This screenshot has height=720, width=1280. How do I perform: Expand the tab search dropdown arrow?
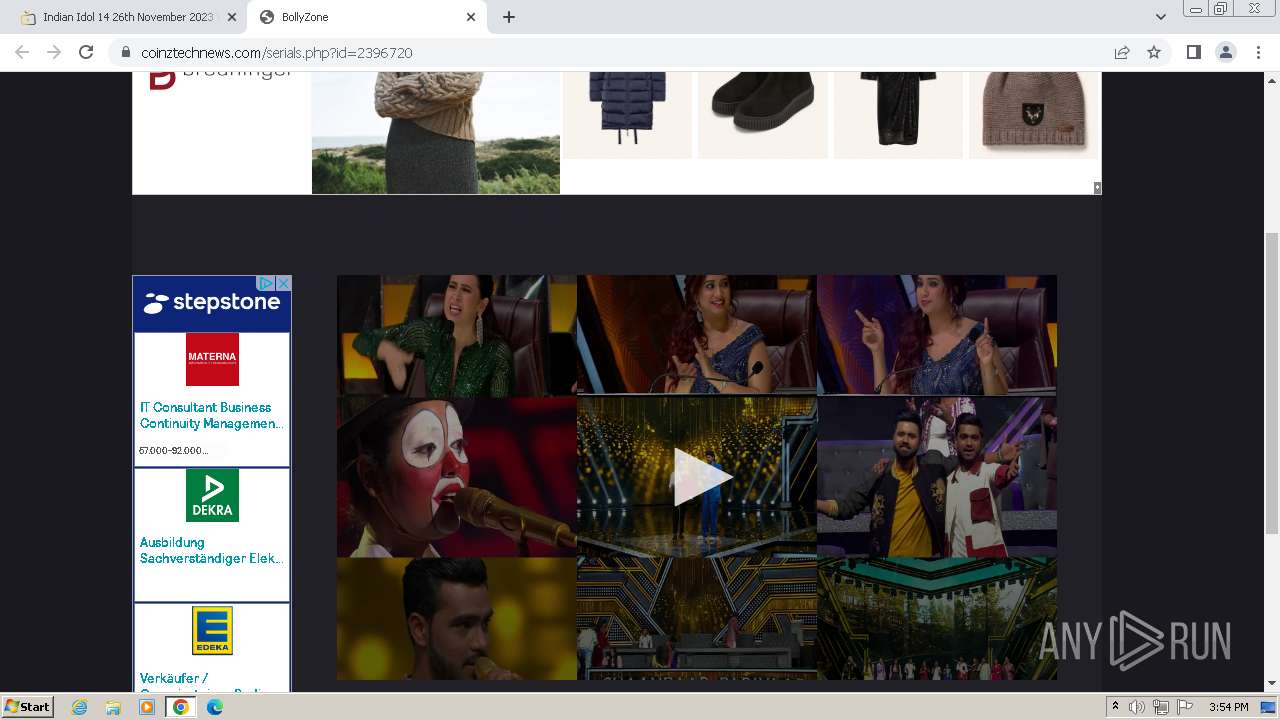(x=1161, y=17)
